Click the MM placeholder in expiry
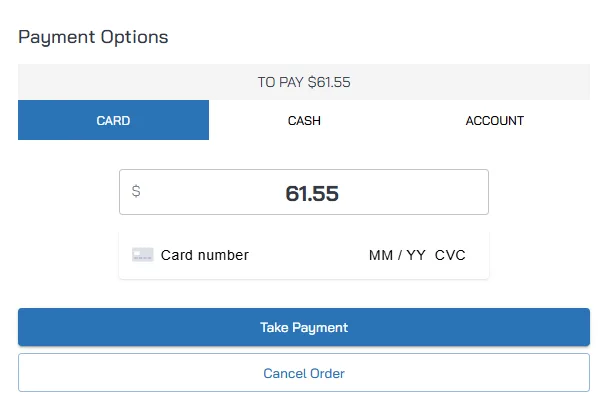Image resolution: width=609 pixels, height=418 pixels. coord(381,255)
